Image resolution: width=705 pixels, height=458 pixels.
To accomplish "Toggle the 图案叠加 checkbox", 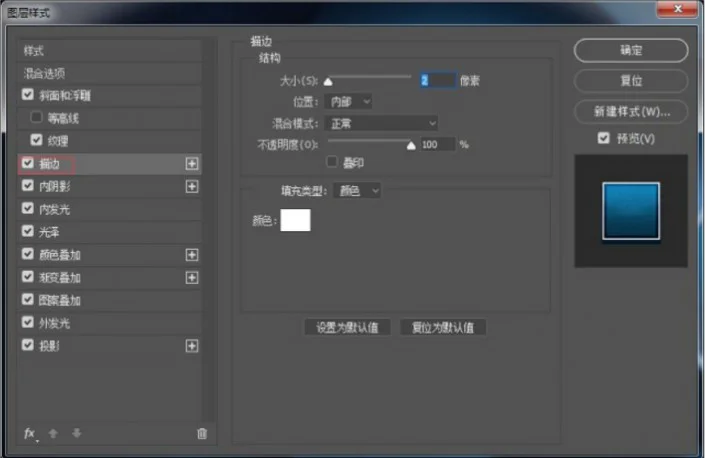I will [x=28, y=299].
